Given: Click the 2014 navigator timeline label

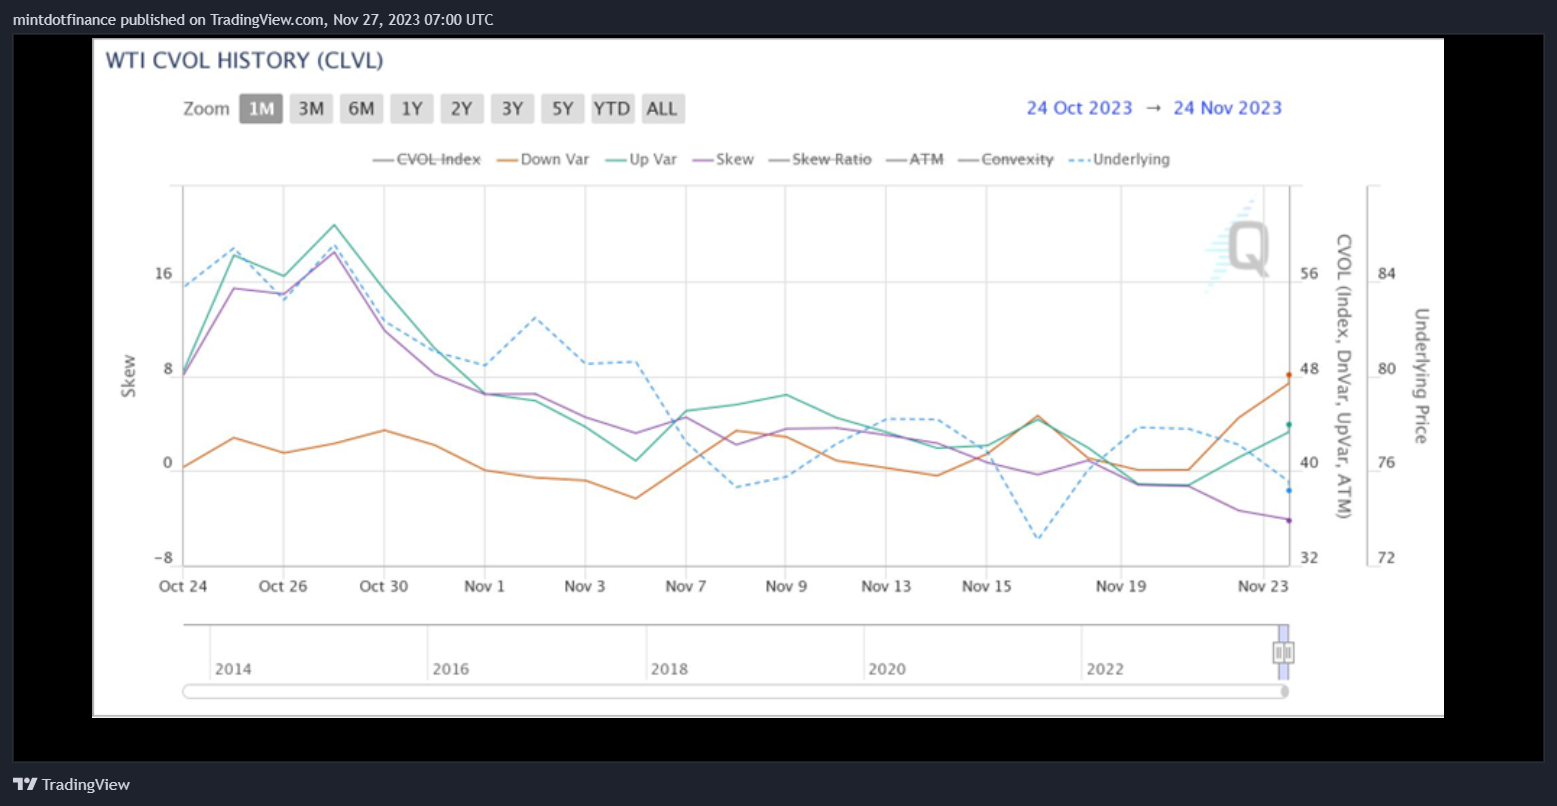Looking at the screenshot, I should 233,669.
